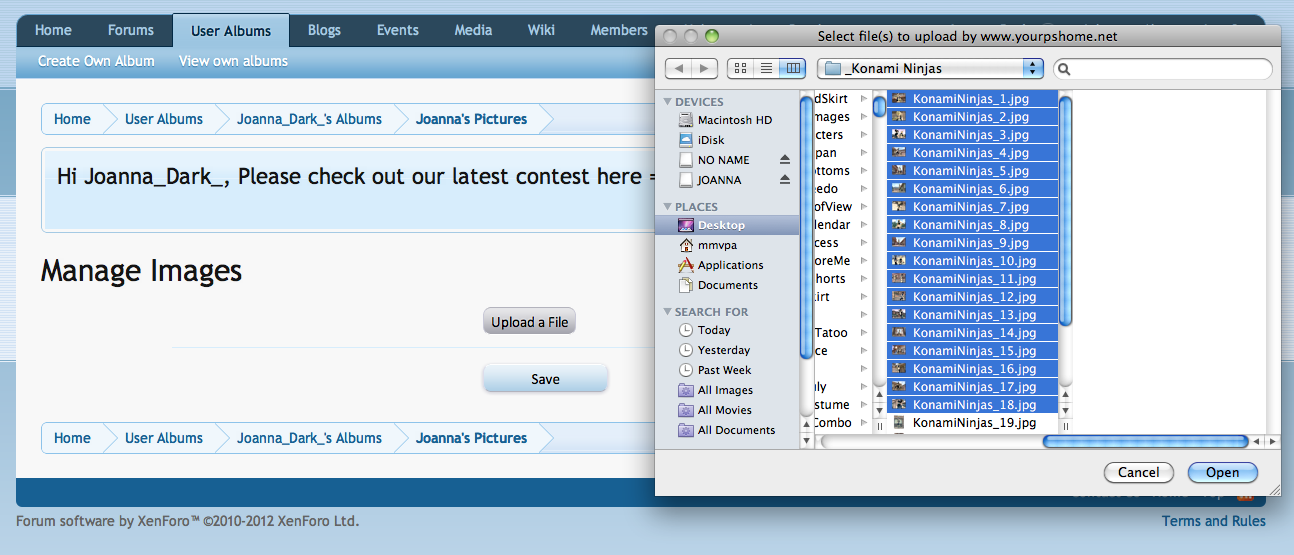The image size is (1294, 555).
Task: Go back with the left arrow button
Action: click(x=678, y=68)
